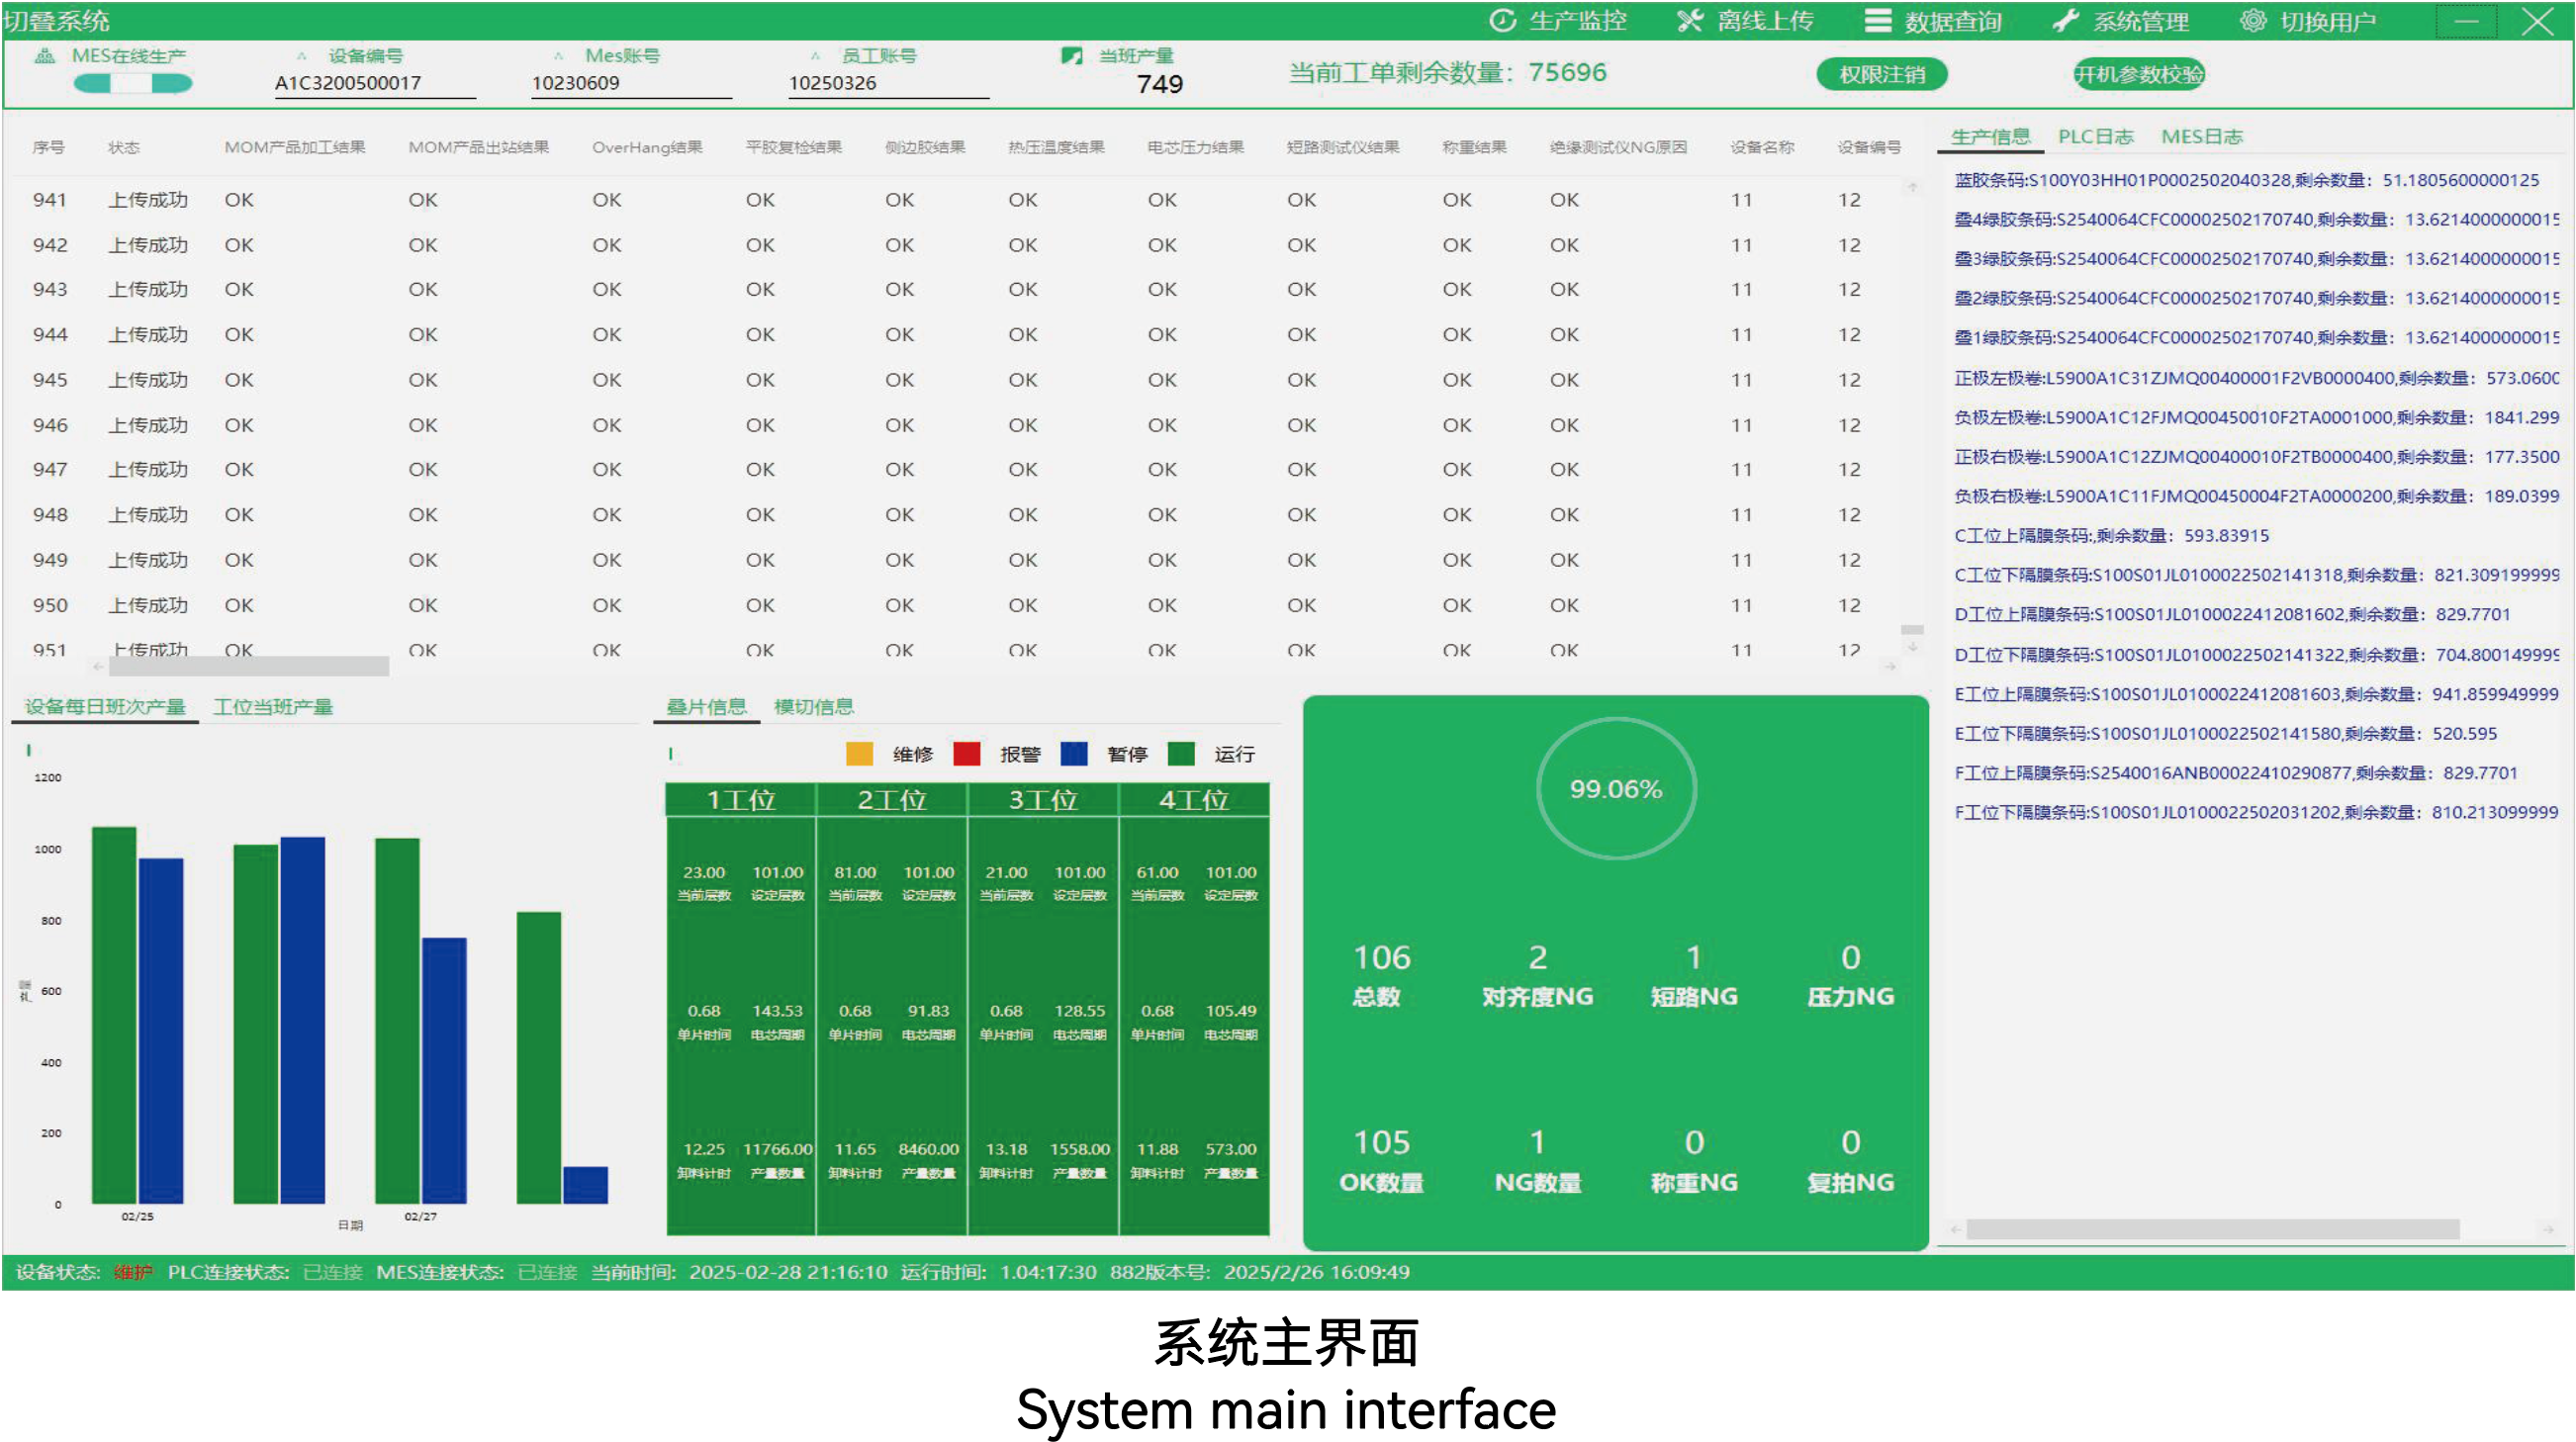Click the 开机参数校验 button
The height and width of the screenshot is (1442, 2576).
point(2138,74)
